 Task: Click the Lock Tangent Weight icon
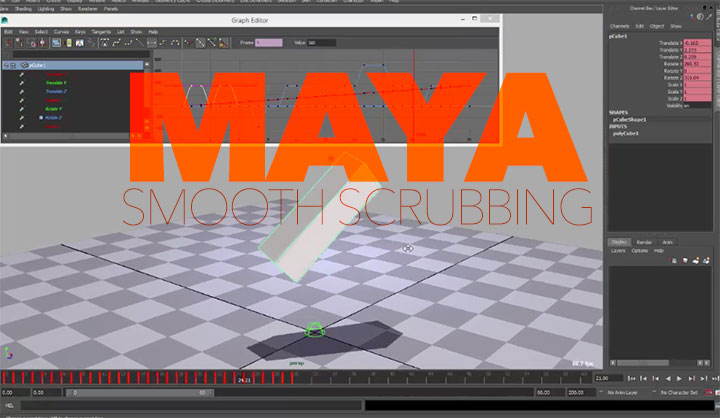pos(223,43)
